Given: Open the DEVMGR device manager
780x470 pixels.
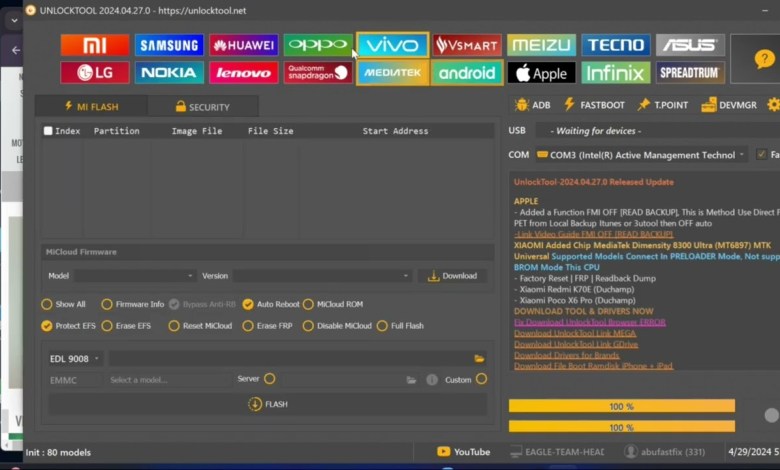Looking at the screenshot, I should pyautogui.click(x=729, y=105).
